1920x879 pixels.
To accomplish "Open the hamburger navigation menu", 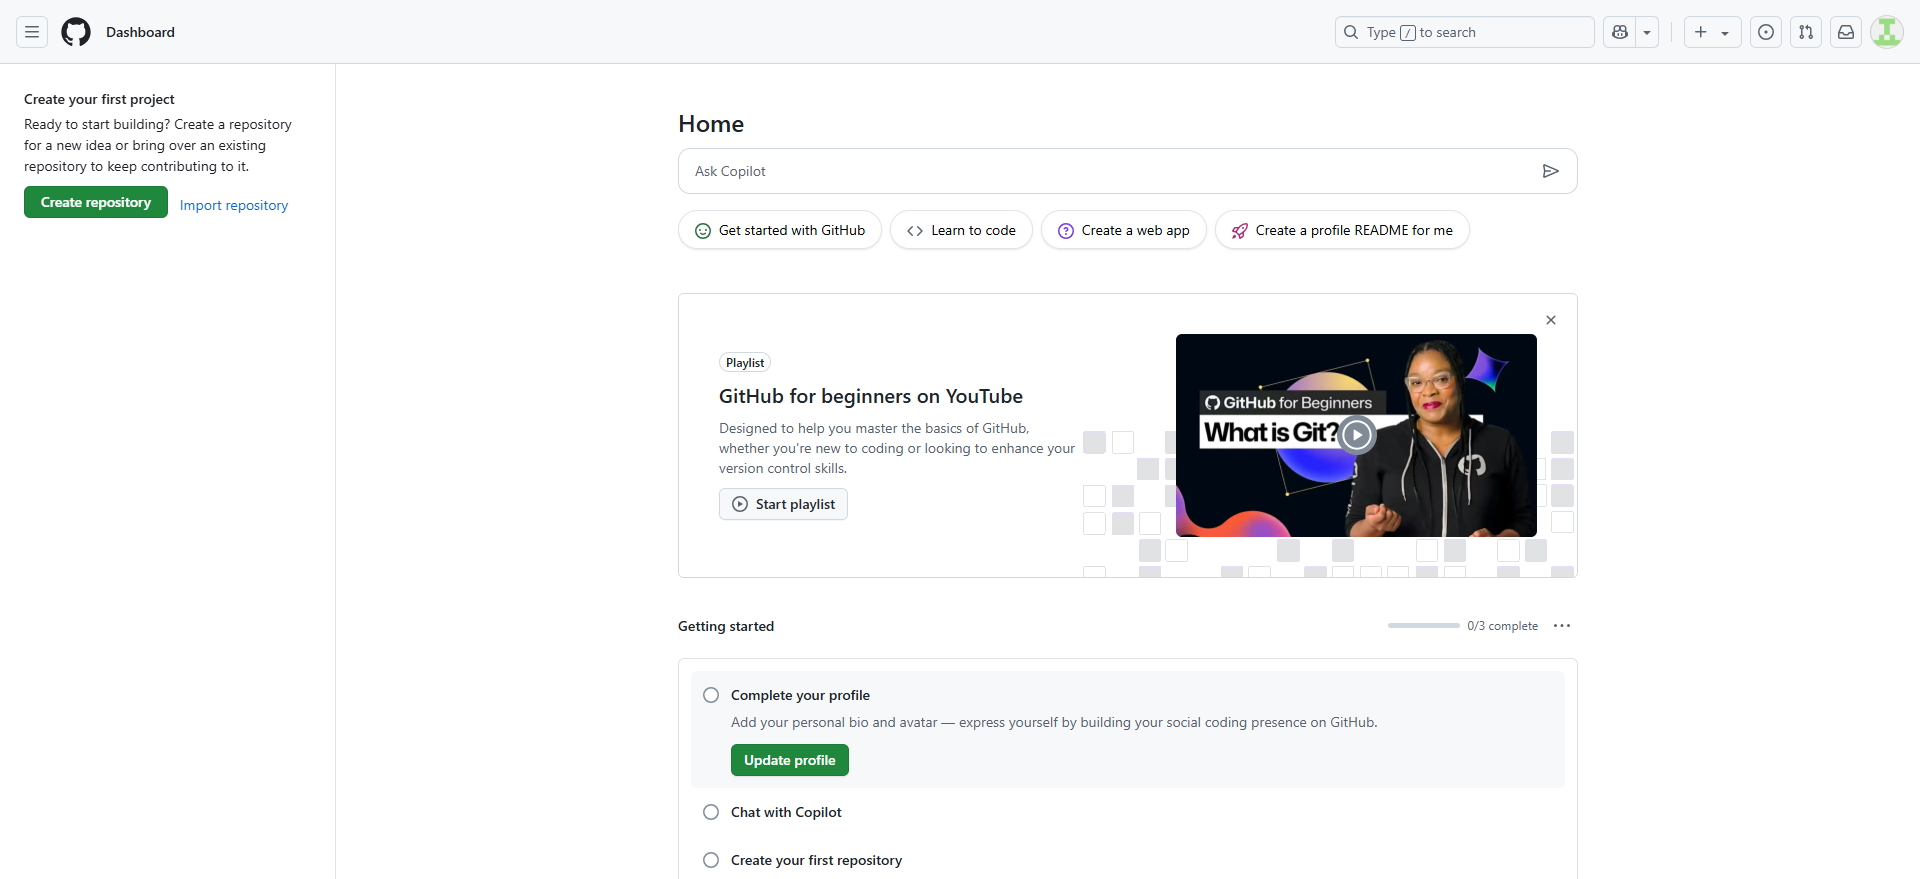I will click(32, 32).
